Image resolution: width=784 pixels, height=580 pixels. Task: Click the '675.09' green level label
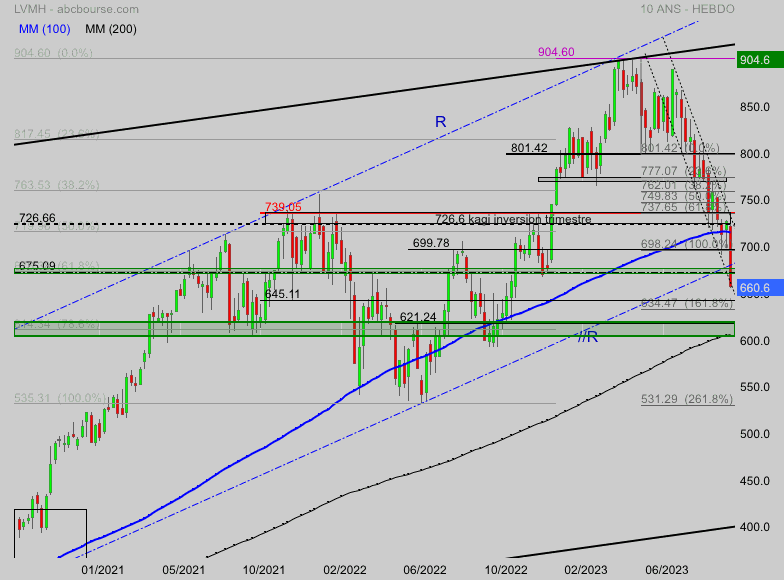[37, 265]
